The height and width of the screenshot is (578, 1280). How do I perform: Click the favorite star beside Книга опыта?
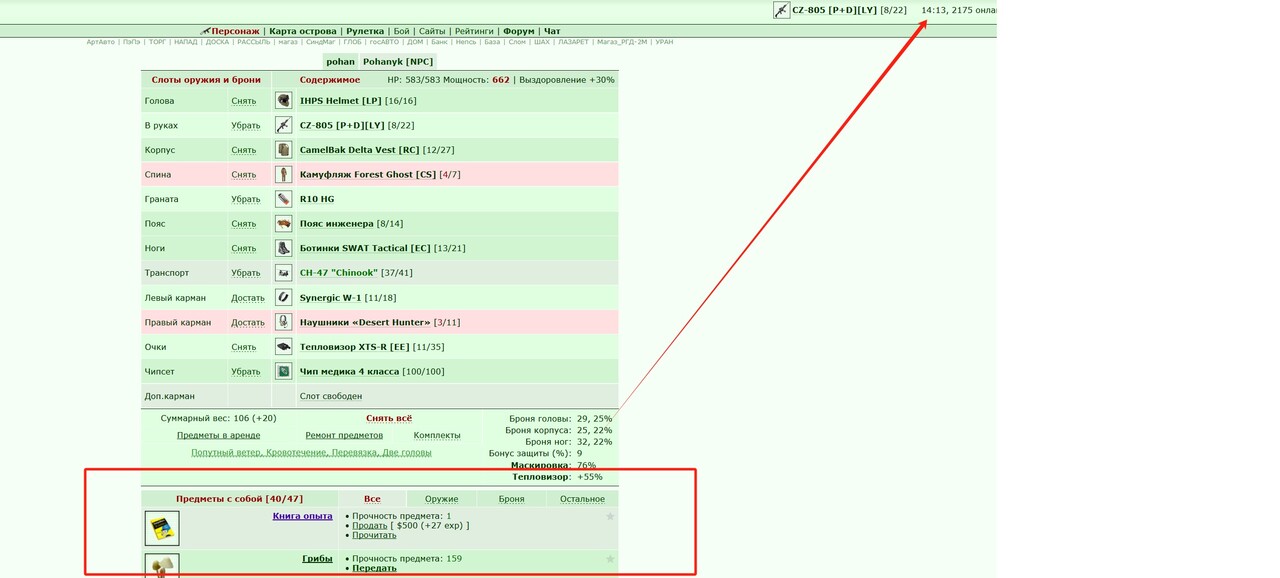[x=610, y=517]
